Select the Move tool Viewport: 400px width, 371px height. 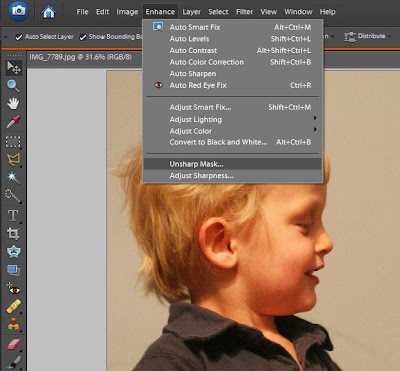[14, 68]
